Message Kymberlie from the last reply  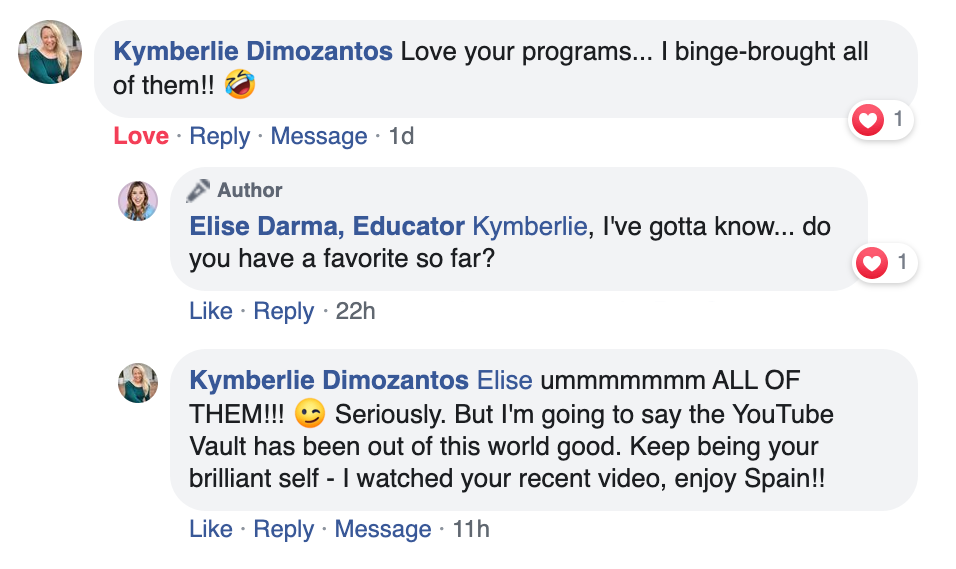click(x=382, y=528)
